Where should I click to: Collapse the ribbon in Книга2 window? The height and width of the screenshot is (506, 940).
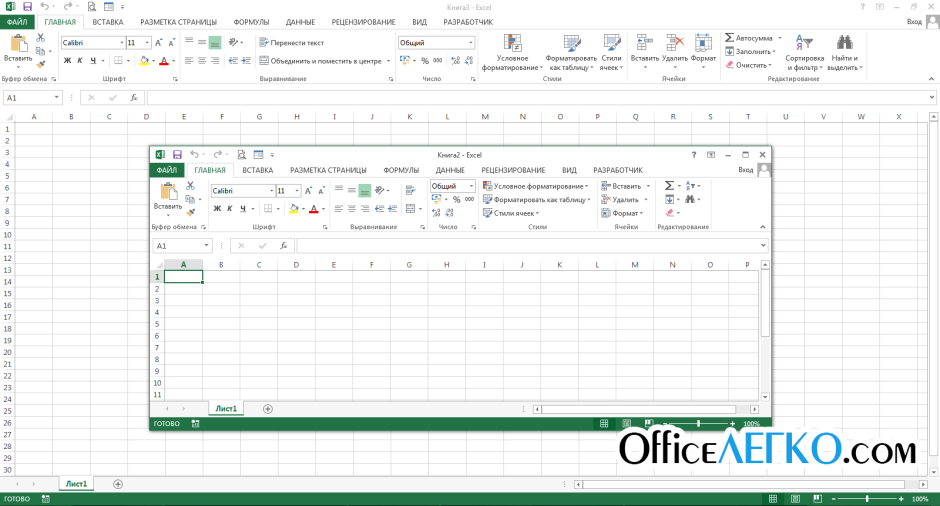click(763, 227)
